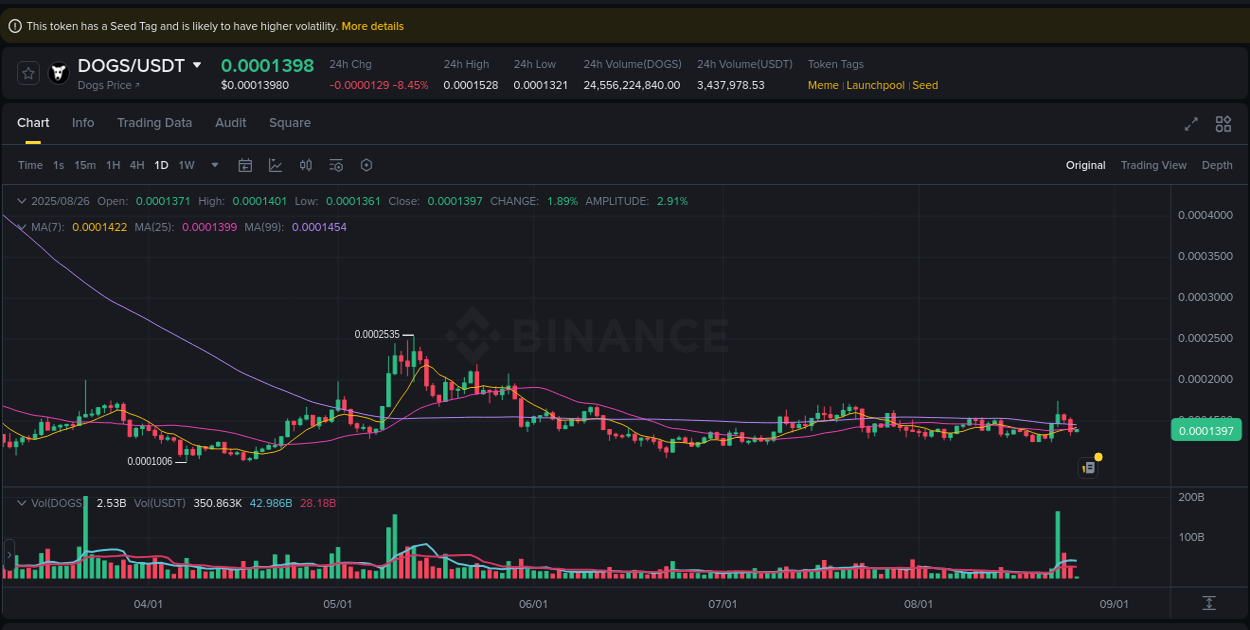Click the candlestick style settings icon

click(x=306, y=165)
